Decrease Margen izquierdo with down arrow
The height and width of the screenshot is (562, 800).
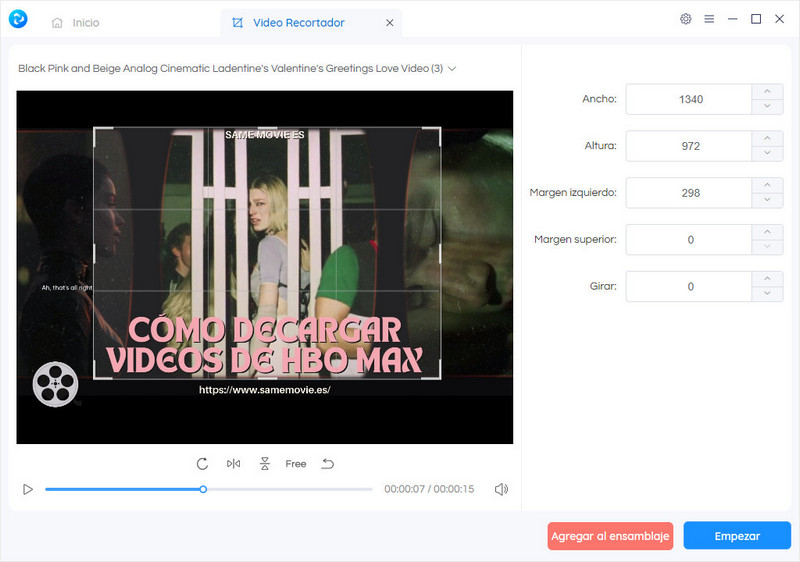point(767,200)
